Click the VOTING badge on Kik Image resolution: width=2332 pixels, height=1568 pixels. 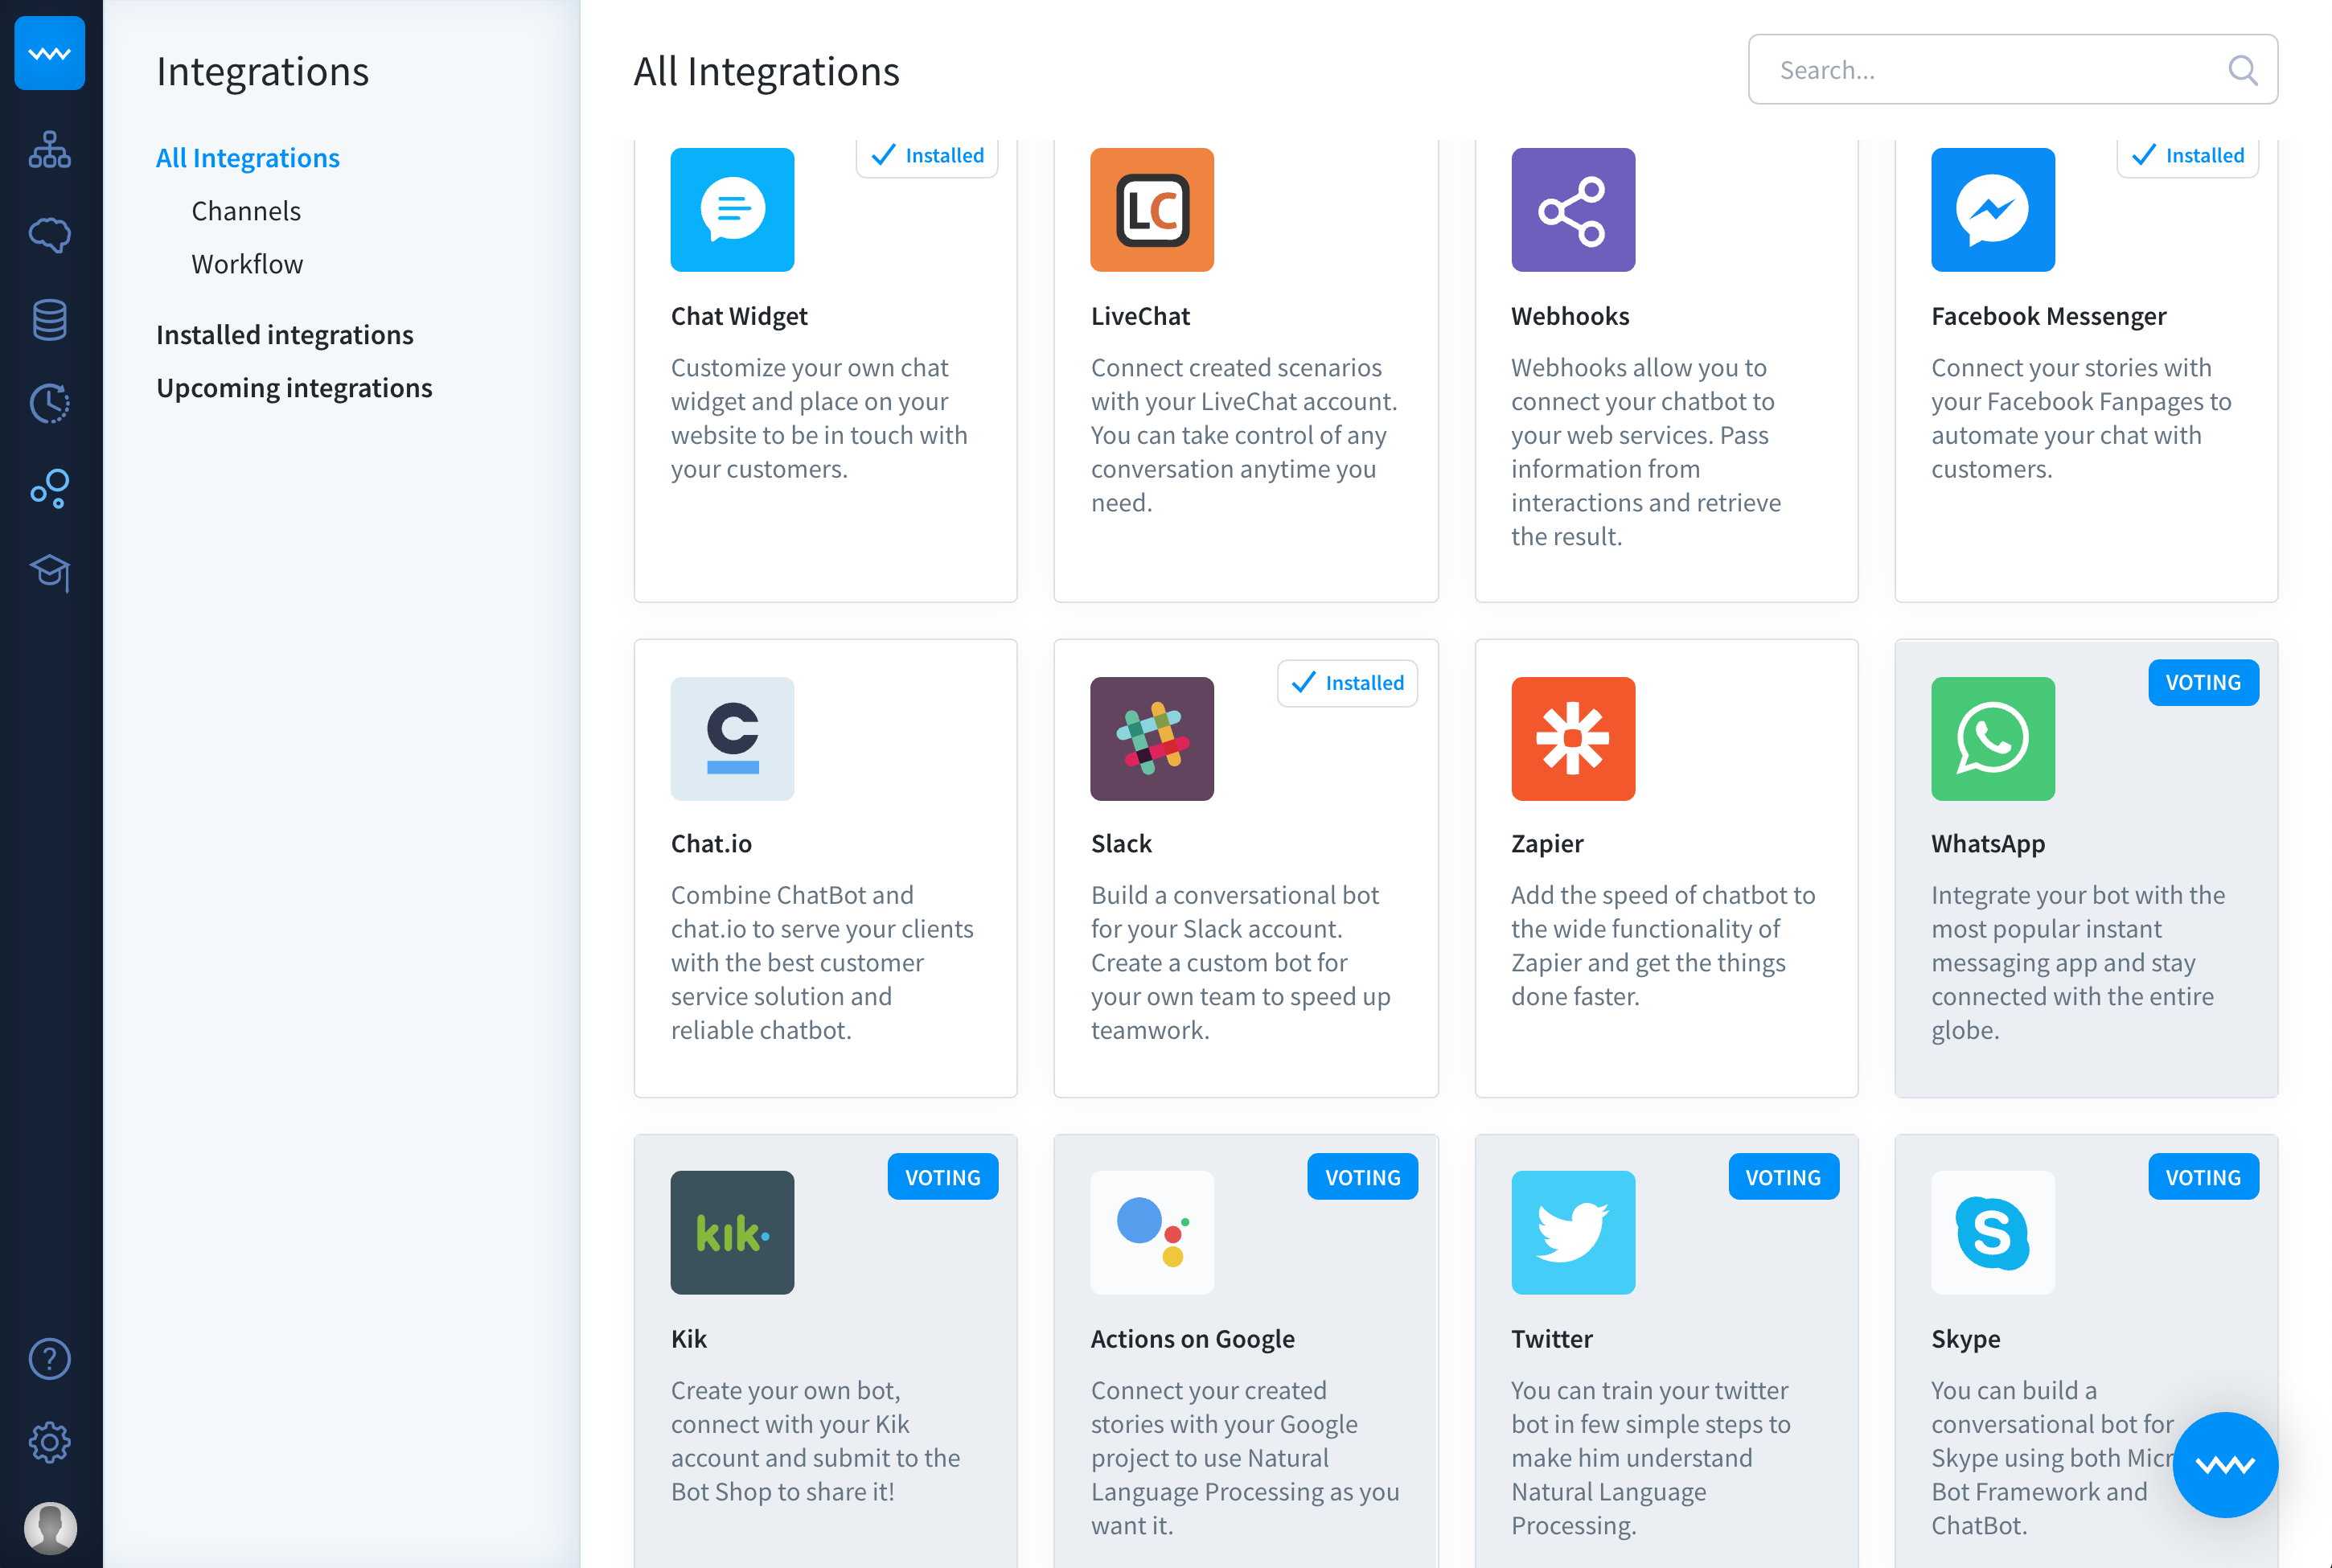(x=943, y=1177)
